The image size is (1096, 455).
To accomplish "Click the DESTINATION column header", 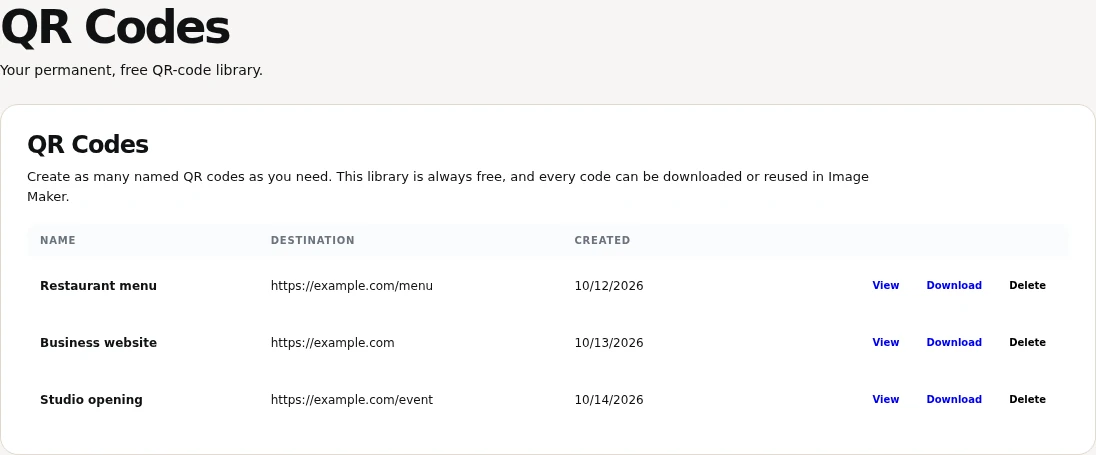I will (x=312, y=240).
